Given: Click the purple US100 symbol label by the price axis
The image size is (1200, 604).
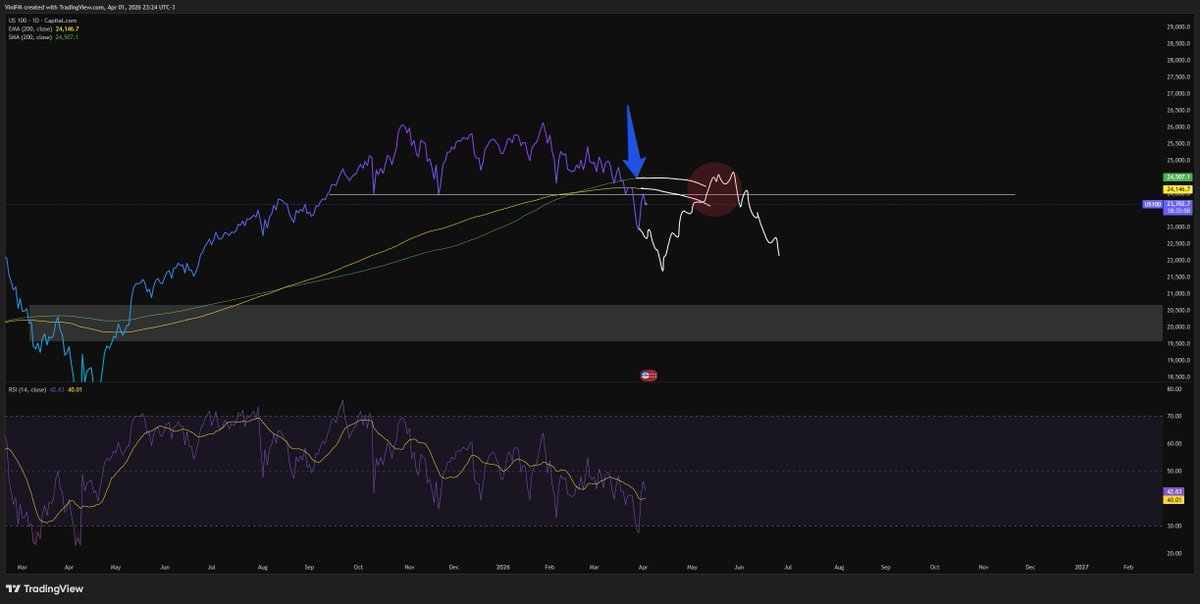Looking at the screenshot, I should [x=1151, y=204].
